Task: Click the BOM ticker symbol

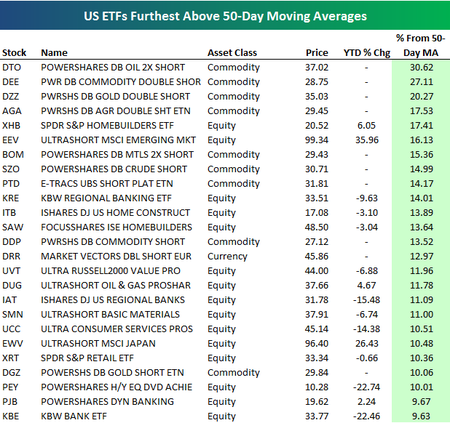Action: (x=13, y=154)
